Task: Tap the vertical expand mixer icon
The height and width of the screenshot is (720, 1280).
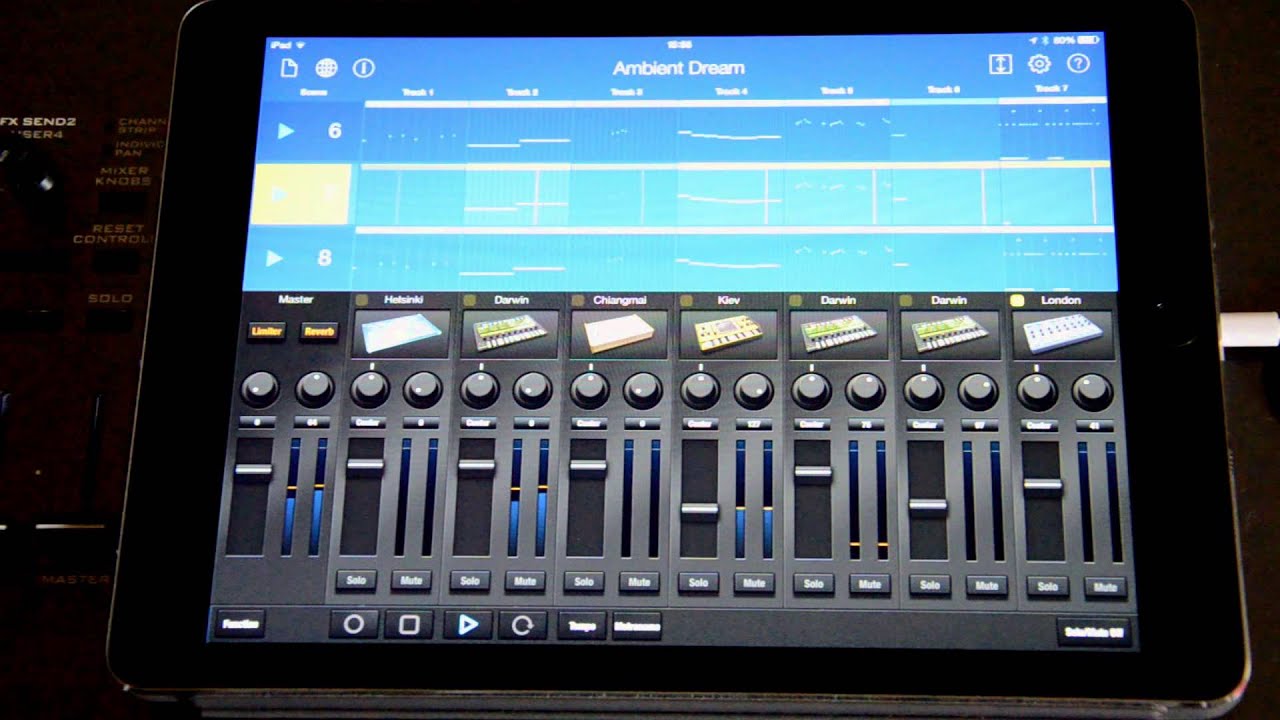Action: (x=1000, y=64)
